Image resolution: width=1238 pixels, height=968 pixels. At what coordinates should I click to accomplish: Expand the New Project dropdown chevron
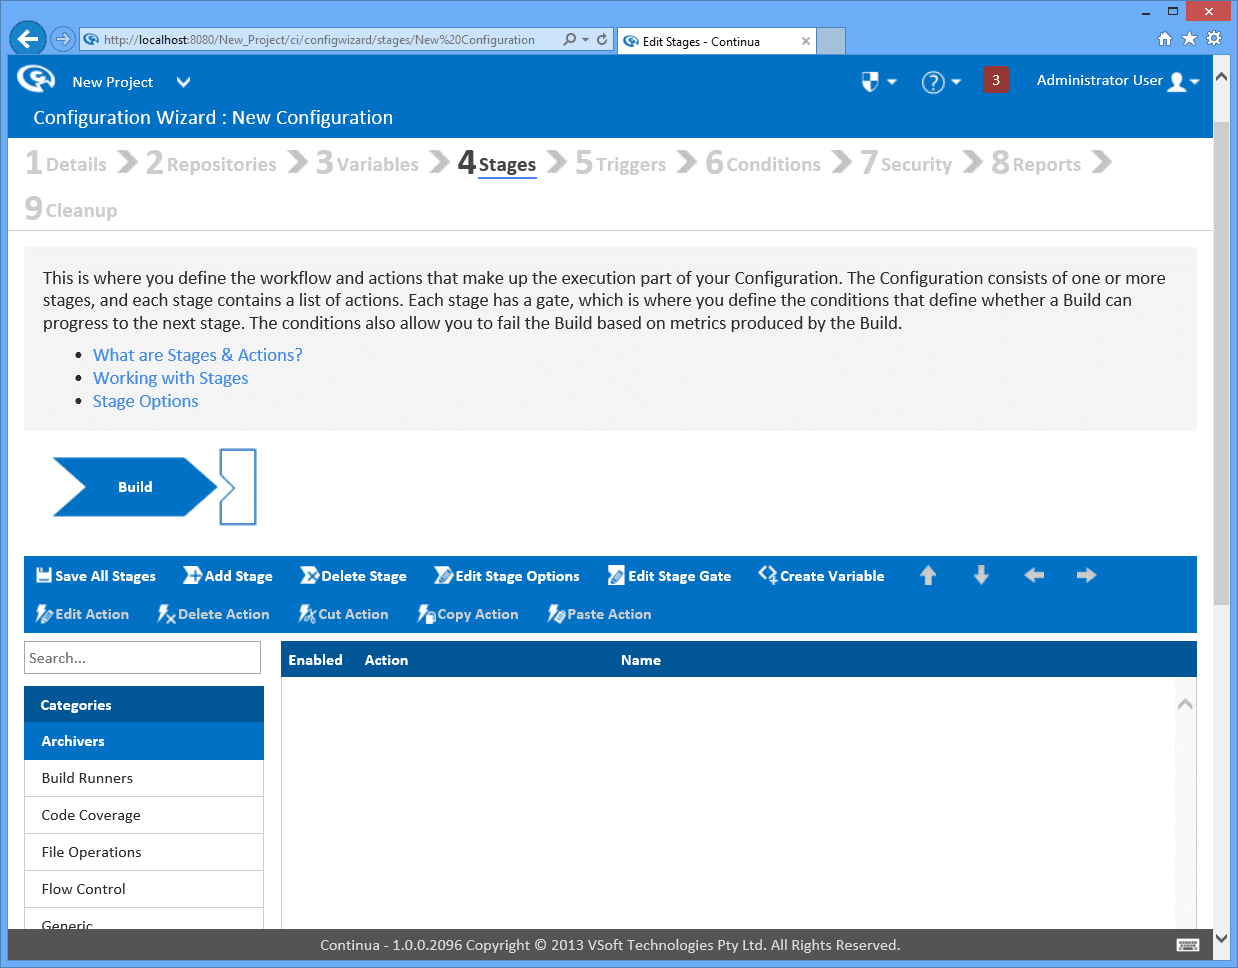(x=183, y=82)
